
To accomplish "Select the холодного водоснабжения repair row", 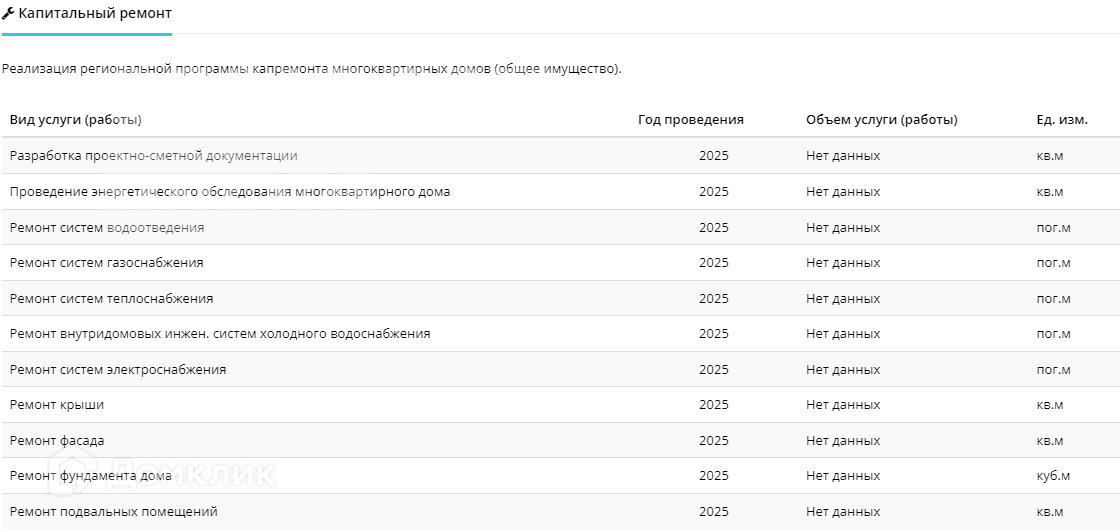I will click(x=220, y=334).
